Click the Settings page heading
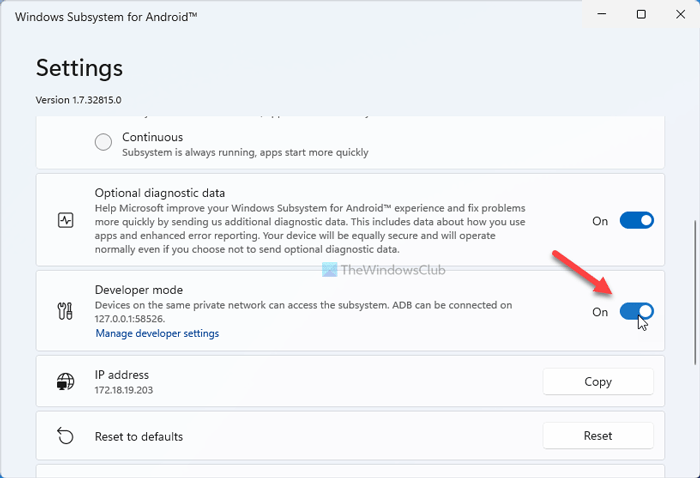Screen dimensions: 700x478 pyautogui.click(x=80, y=68)
